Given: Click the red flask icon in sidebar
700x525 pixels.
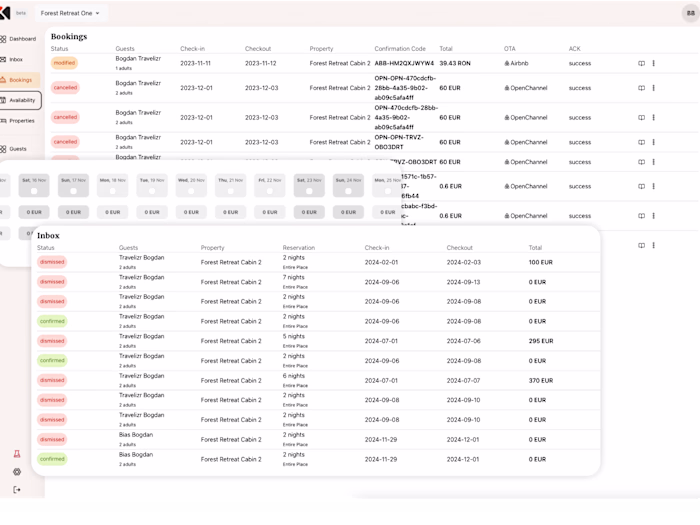Looking at the screenshot, I should click(17, 454).
